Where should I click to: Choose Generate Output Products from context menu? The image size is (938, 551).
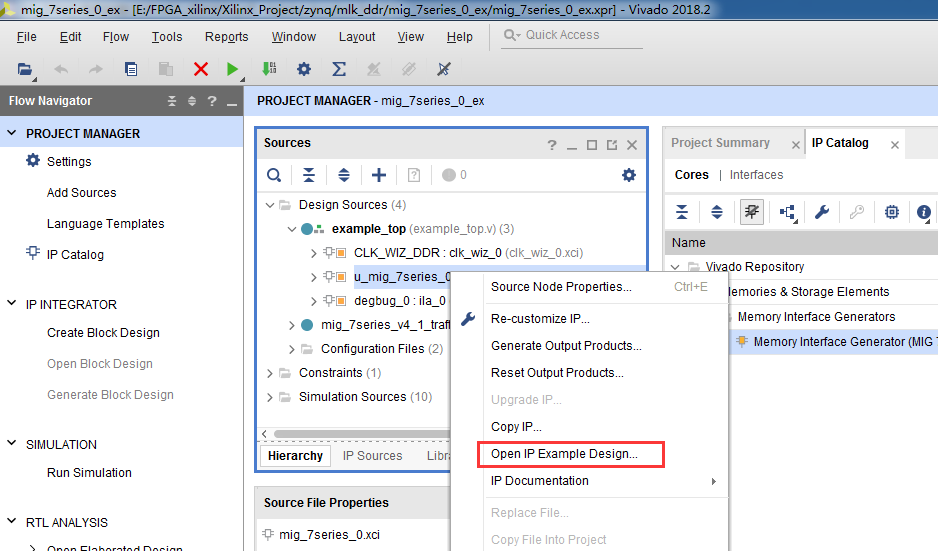[x=566, y=346]
